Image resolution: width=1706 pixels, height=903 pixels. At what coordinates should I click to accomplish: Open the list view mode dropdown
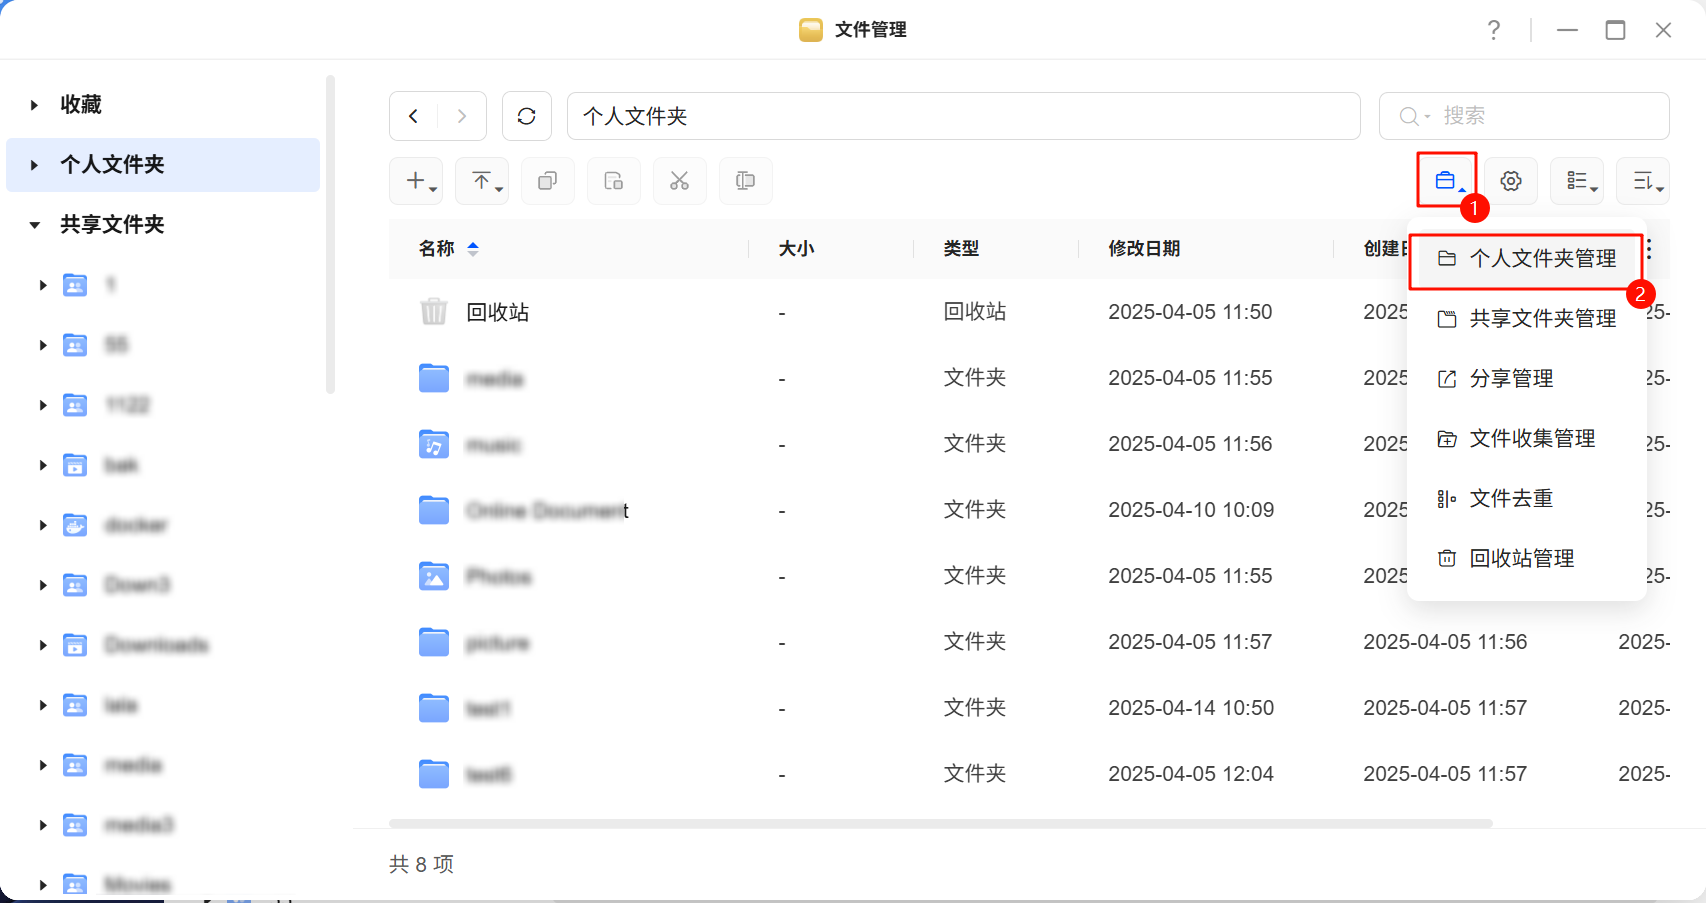pyautogui.click(x=1581, y=181)
